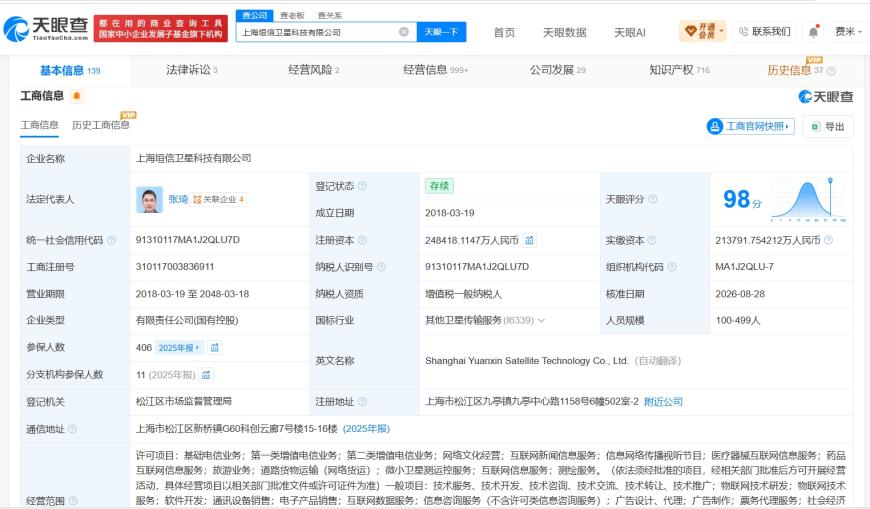Click the help icon beside 经营范围
The image size is (870, 509).
point(73,501)
